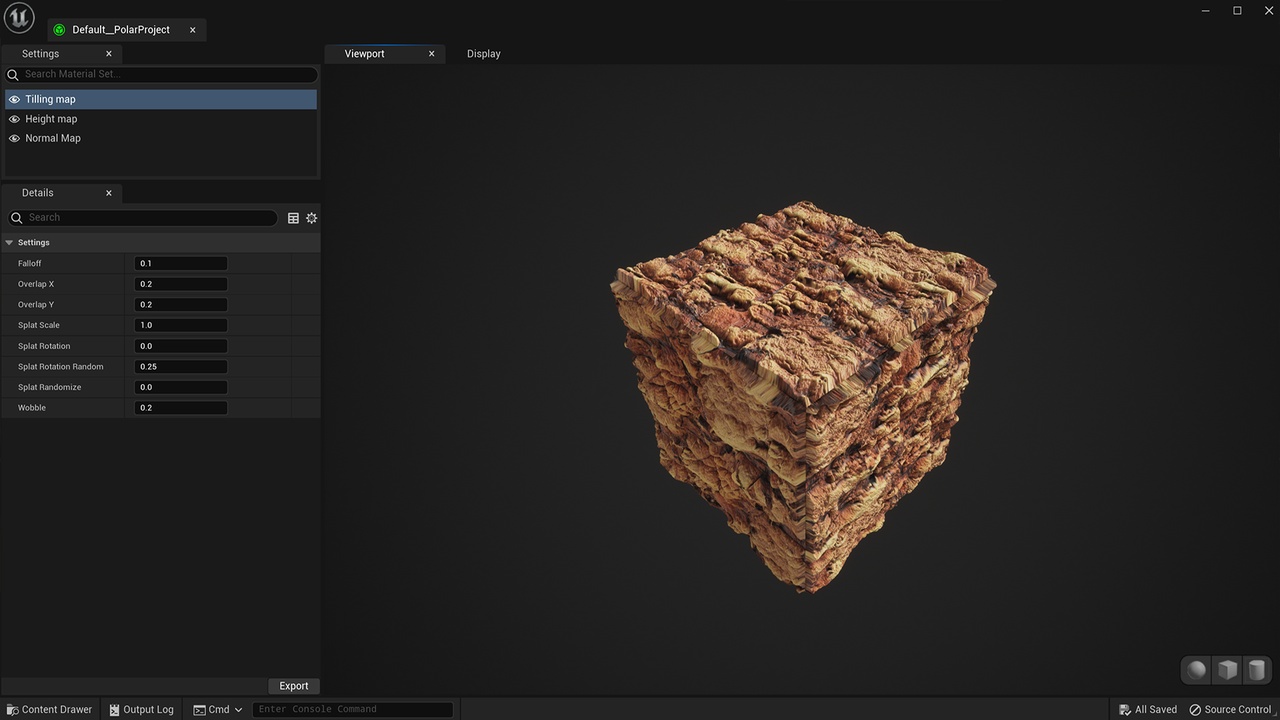Viewport: 1280px width, 720px height.
Task: Toggle visibility eye for Height map
Action: tap(14, 119)
